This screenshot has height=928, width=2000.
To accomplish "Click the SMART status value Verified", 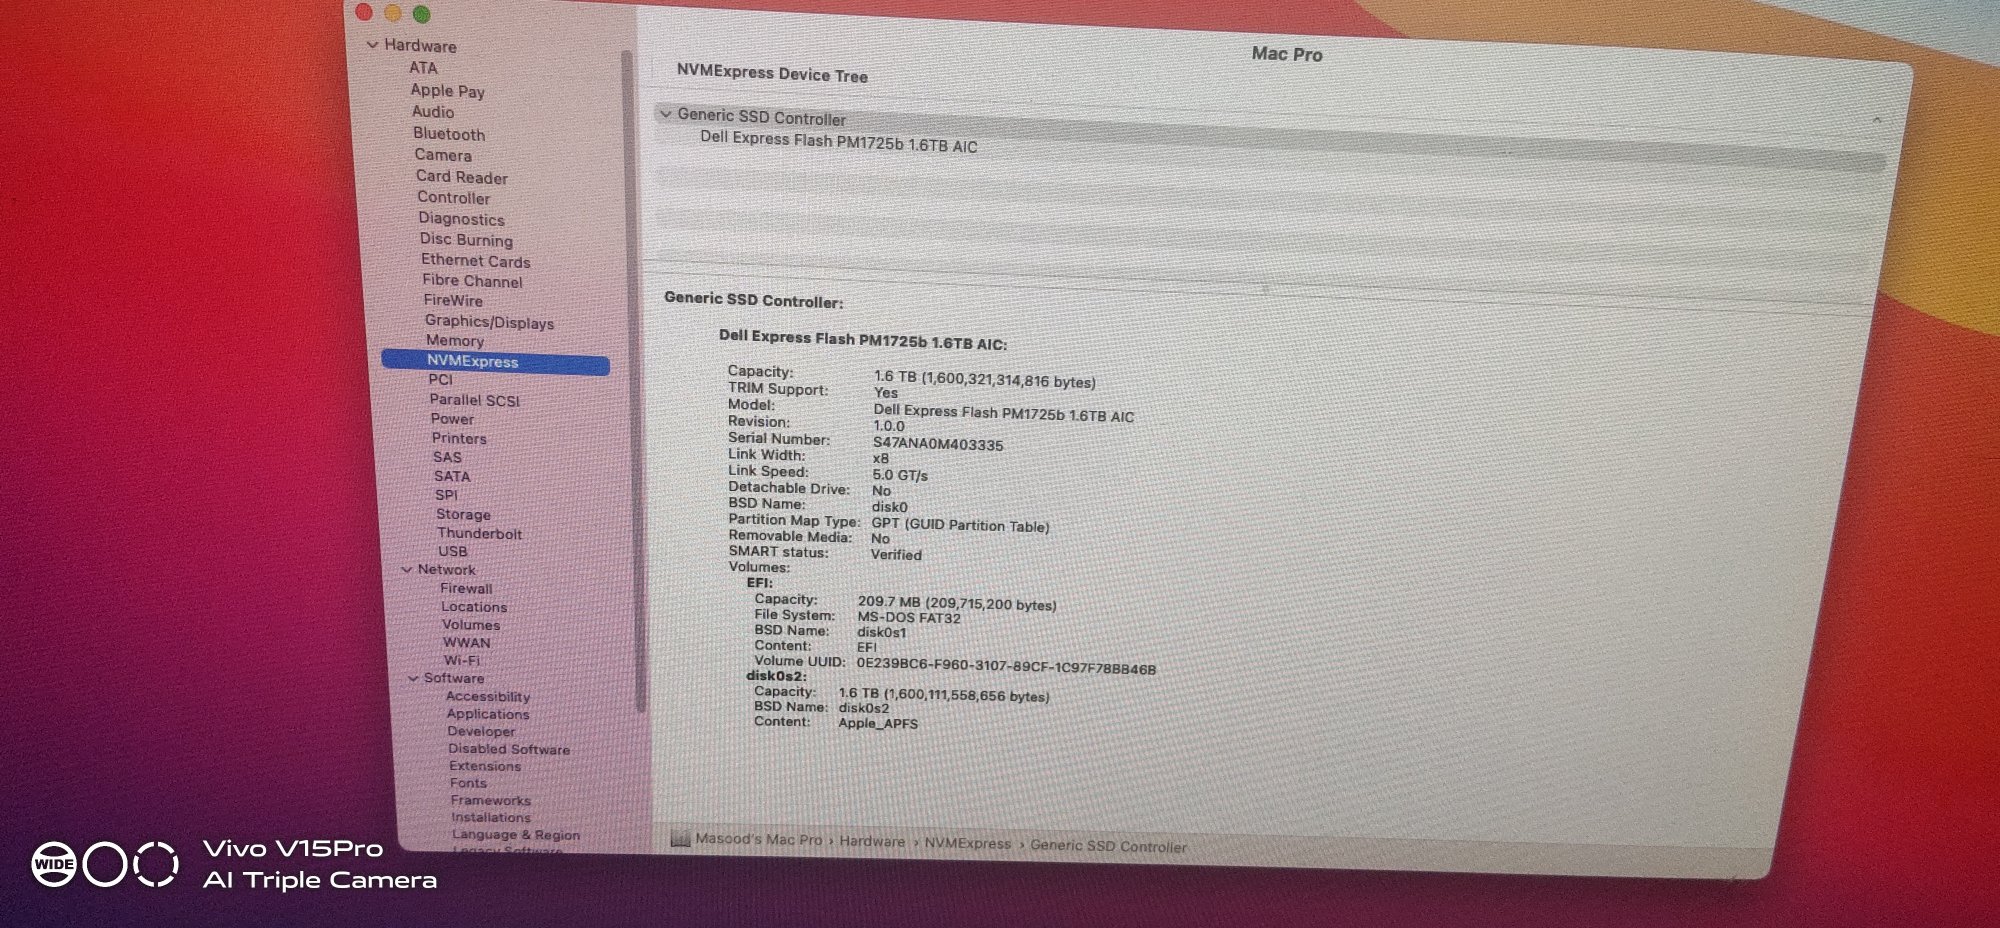I will tap(896, 554).
